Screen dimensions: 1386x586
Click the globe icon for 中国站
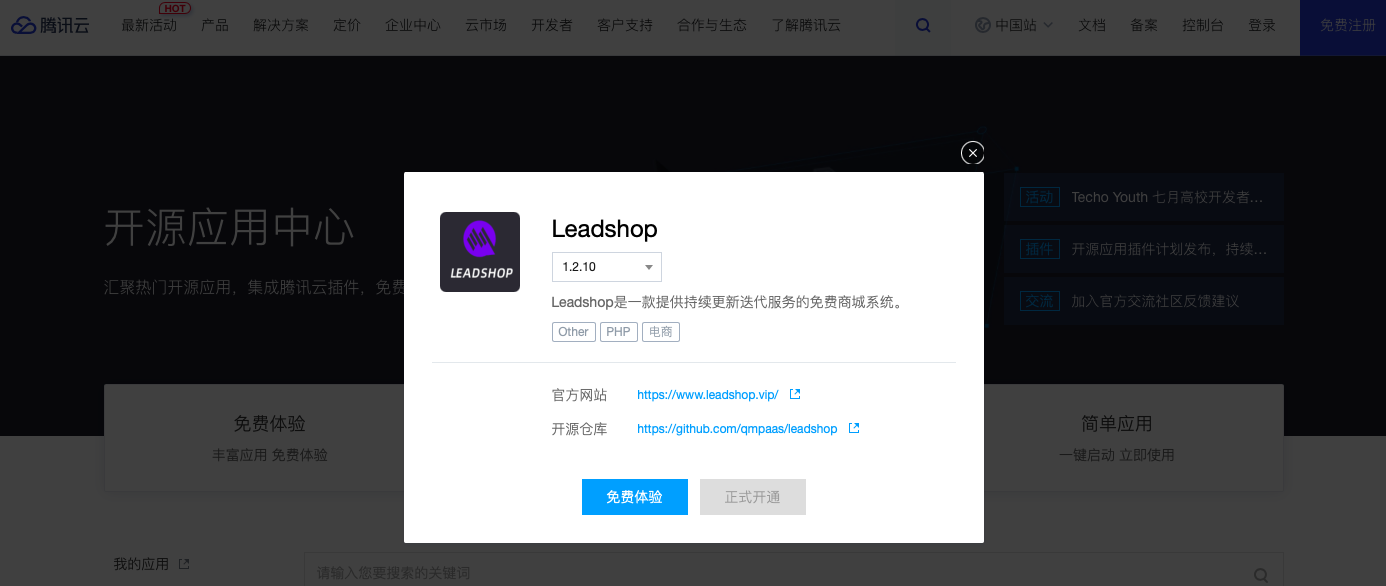(x=983, y=26)
